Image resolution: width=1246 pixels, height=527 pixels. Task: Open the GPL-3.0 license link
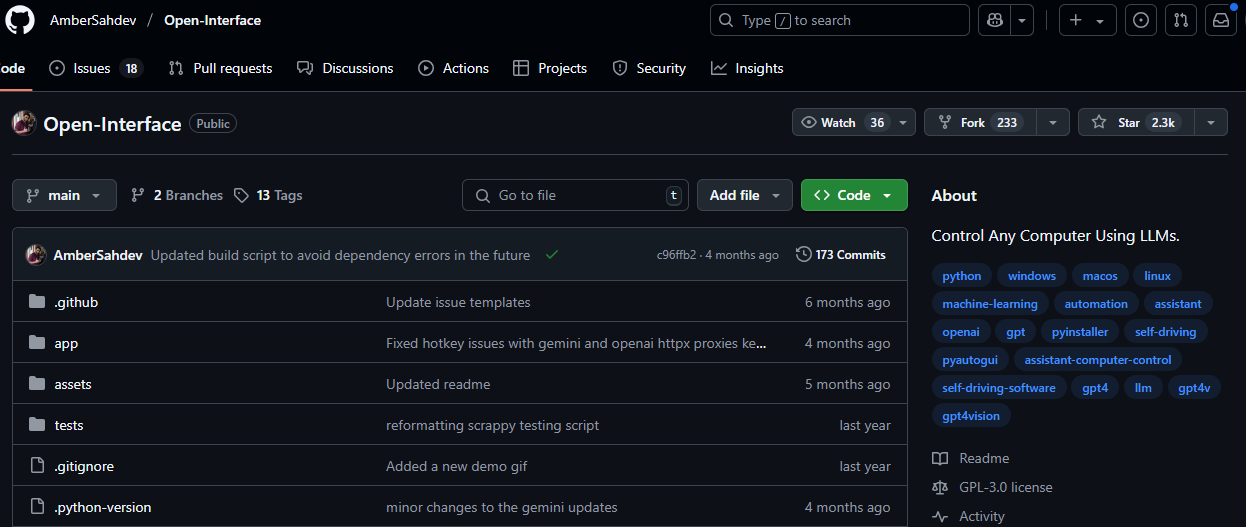992,487
